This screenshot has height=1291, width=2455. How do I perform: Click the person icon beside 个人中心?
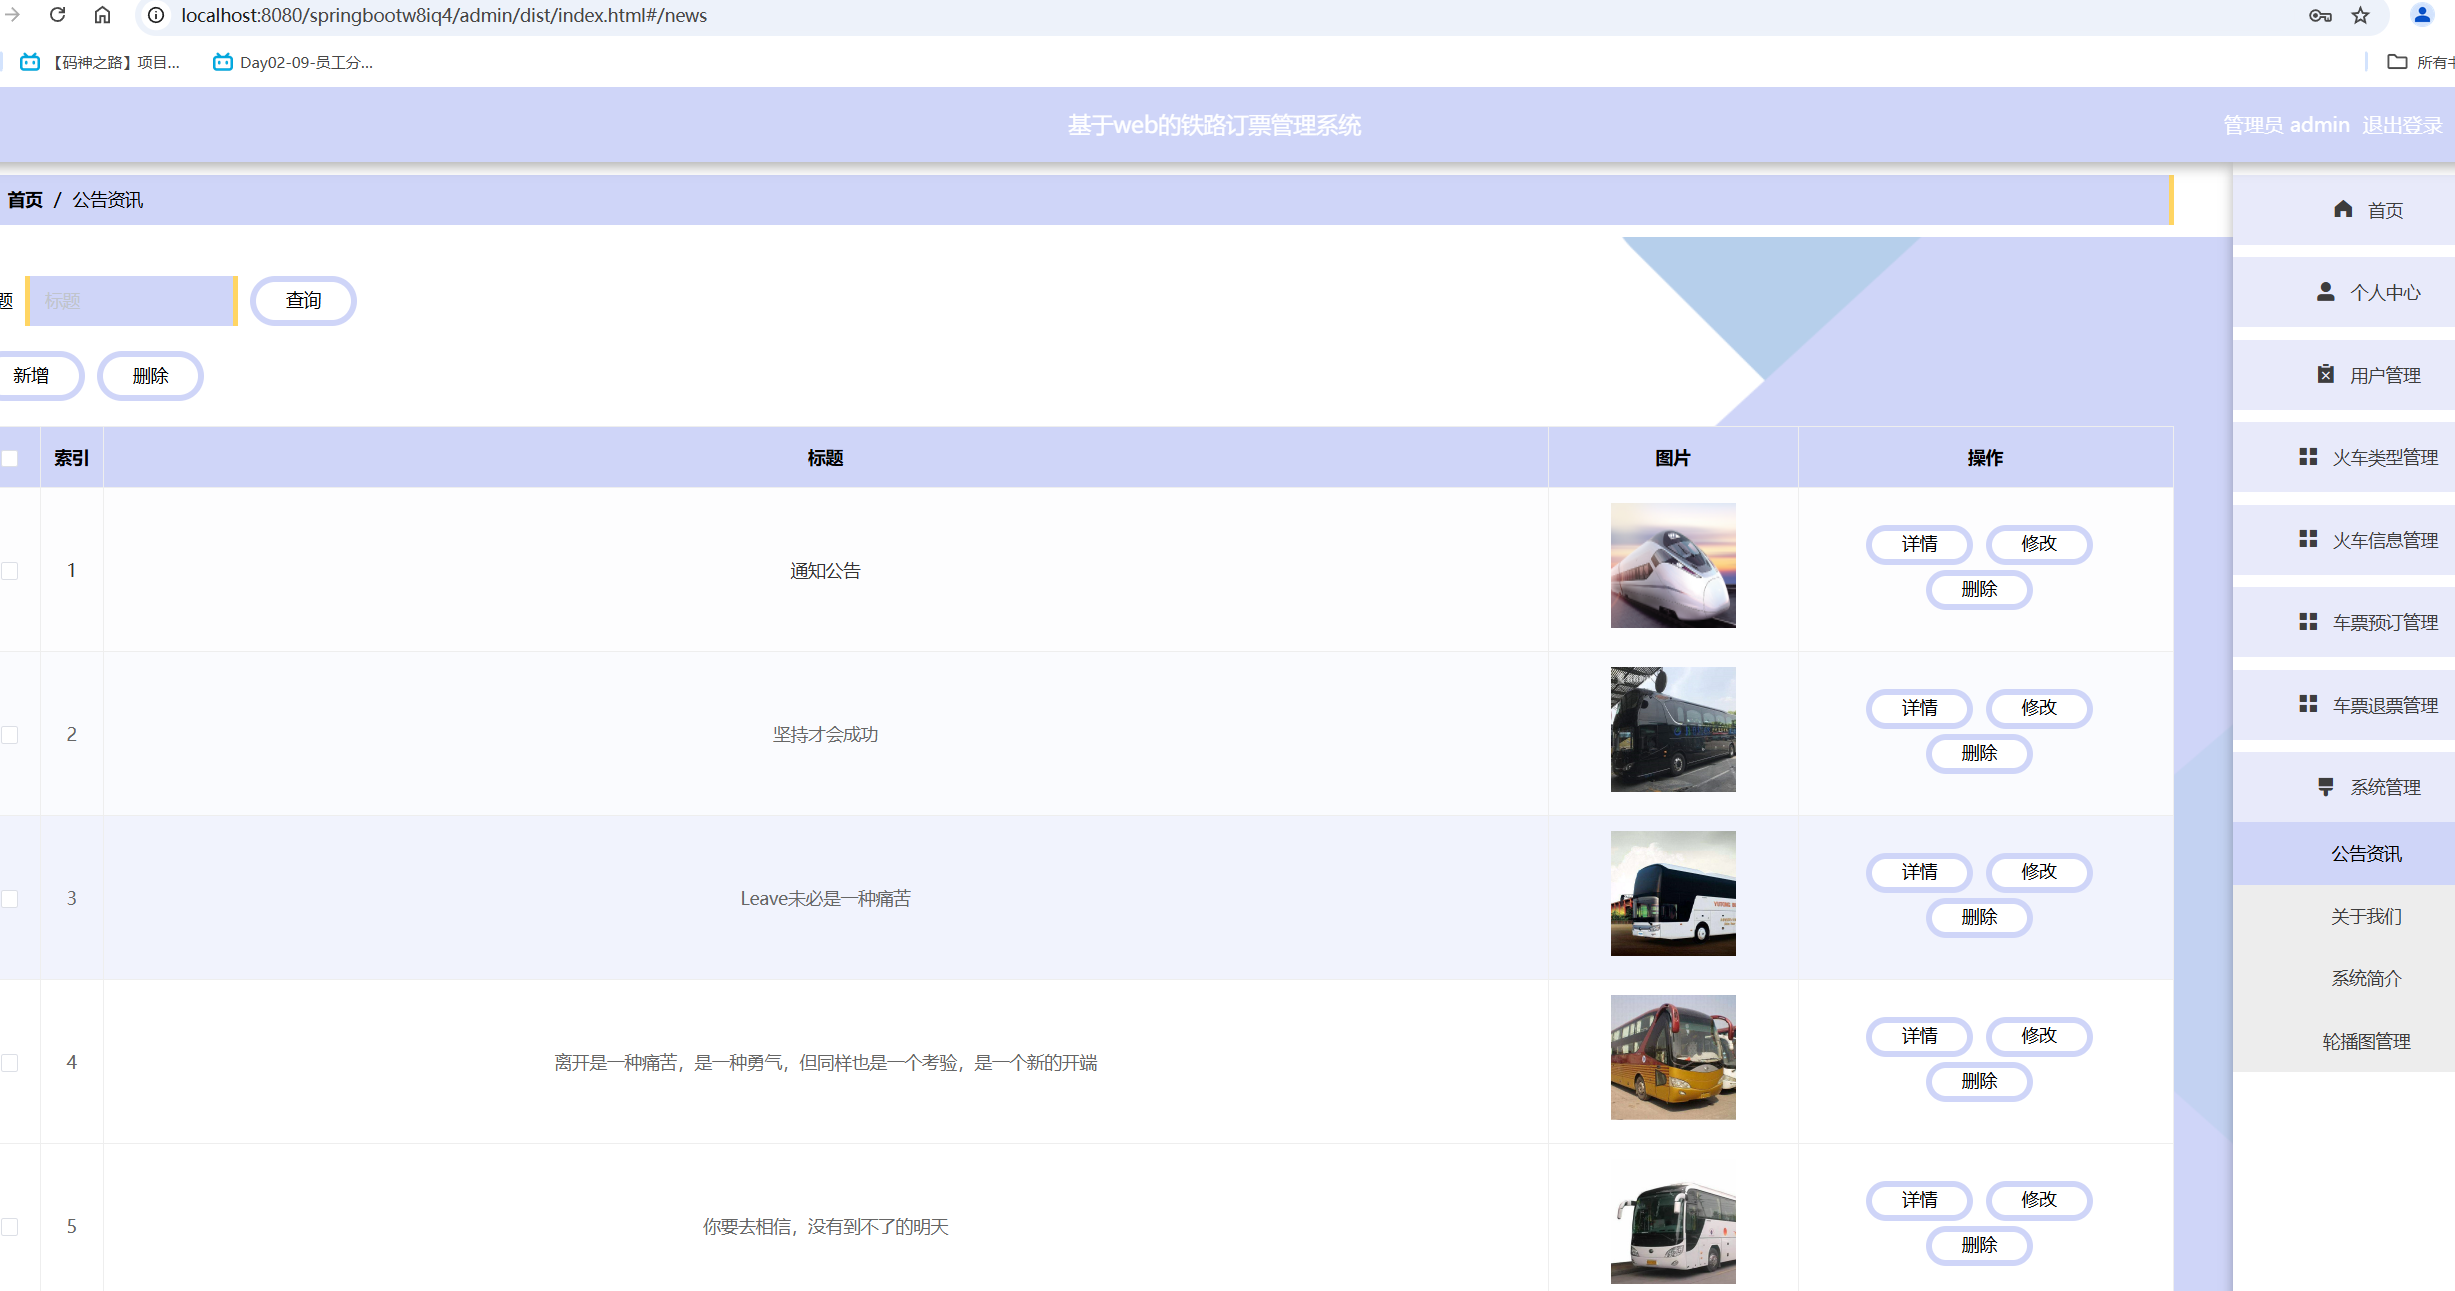point(2326,292)
